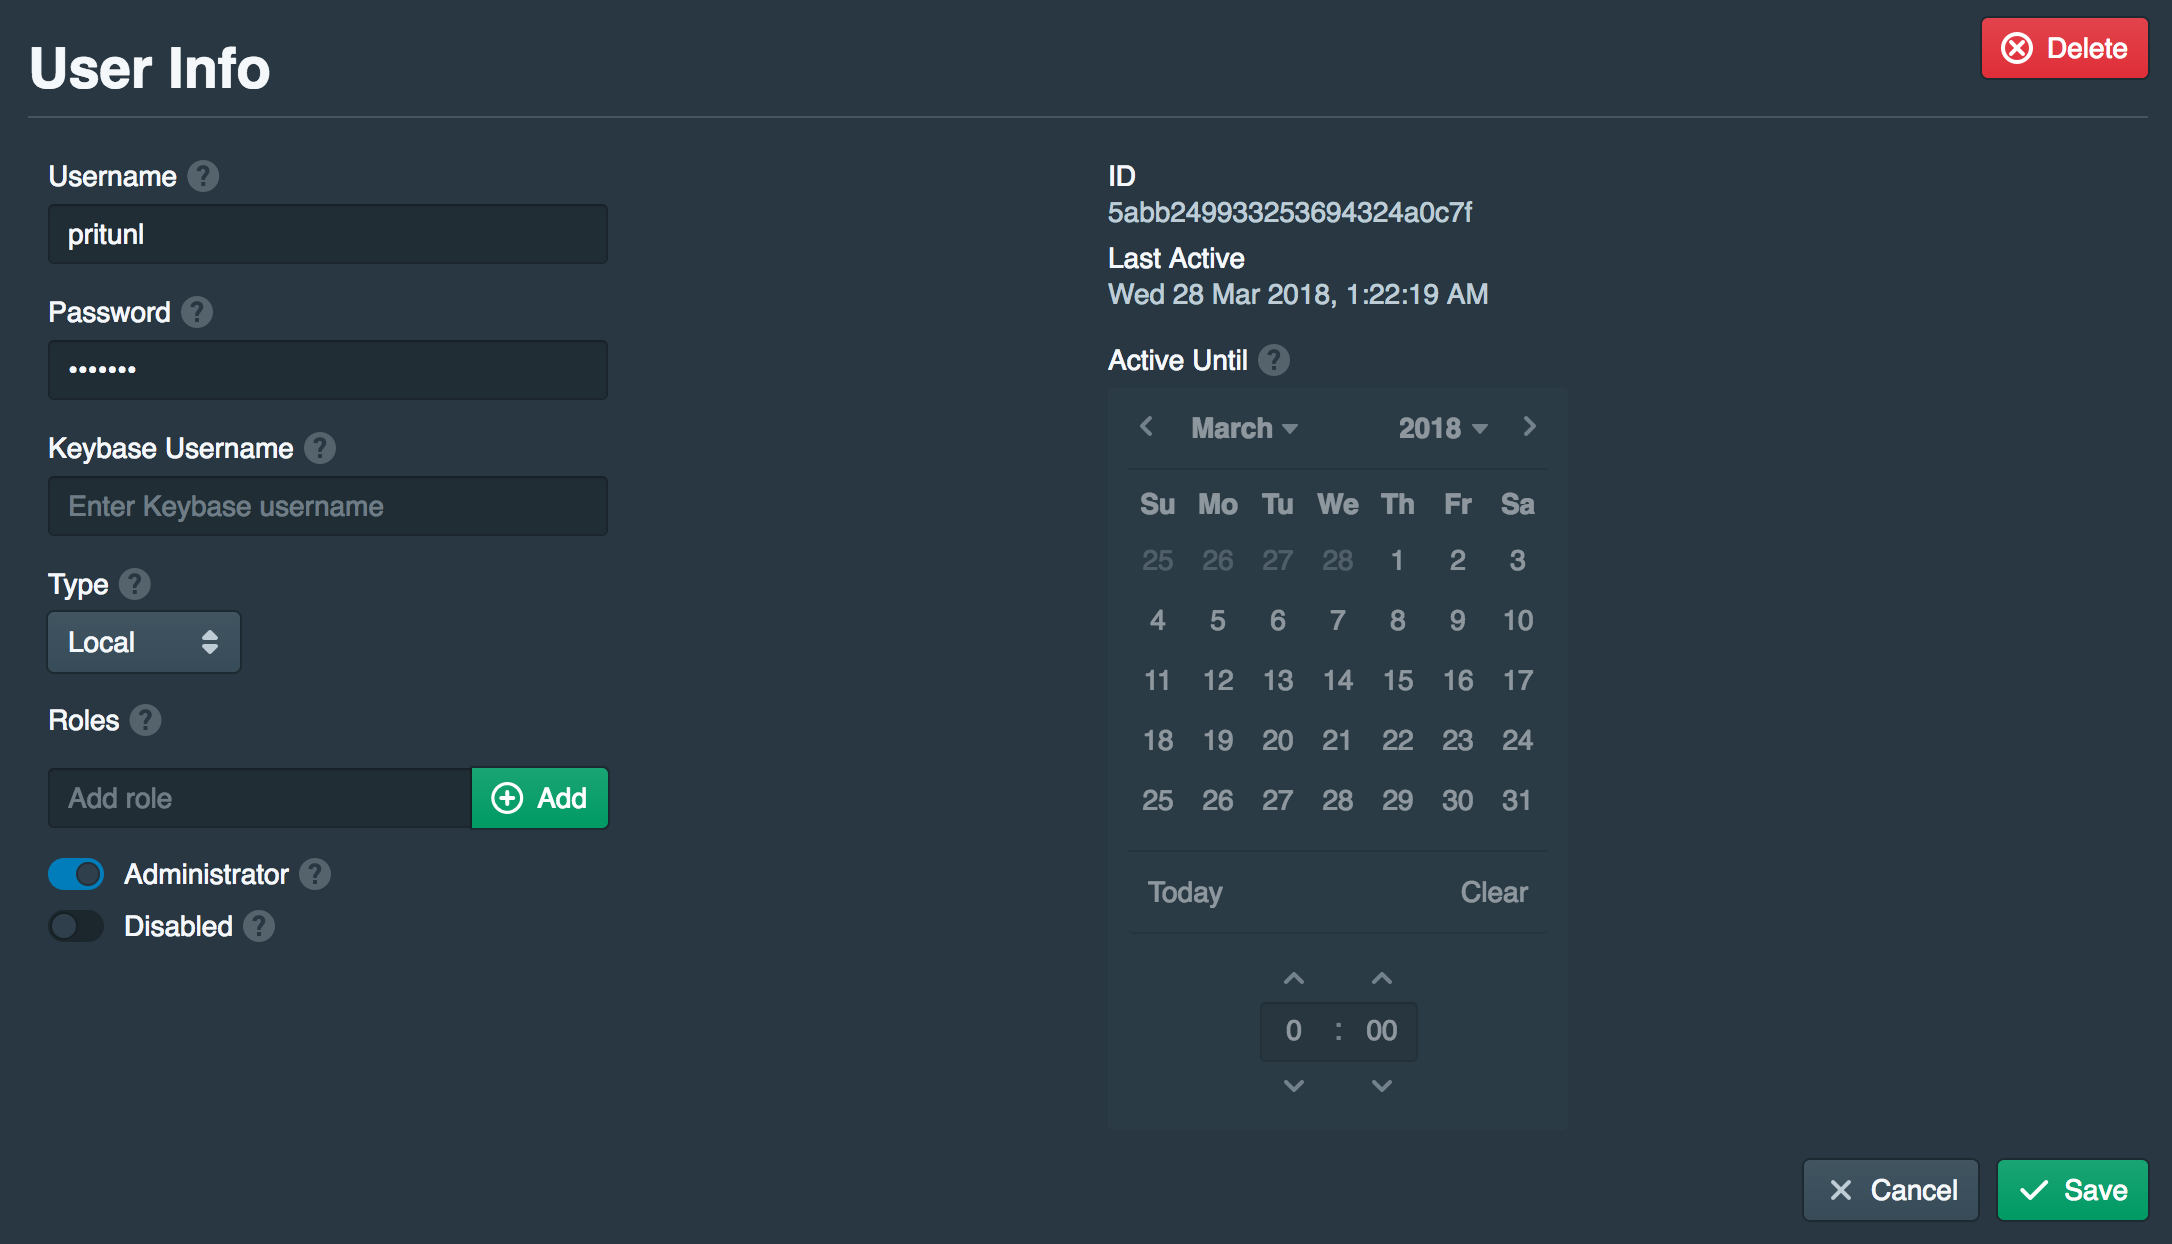Focus the Username field with pritunl
The image size is (2172, 1244).
point(328,234)
